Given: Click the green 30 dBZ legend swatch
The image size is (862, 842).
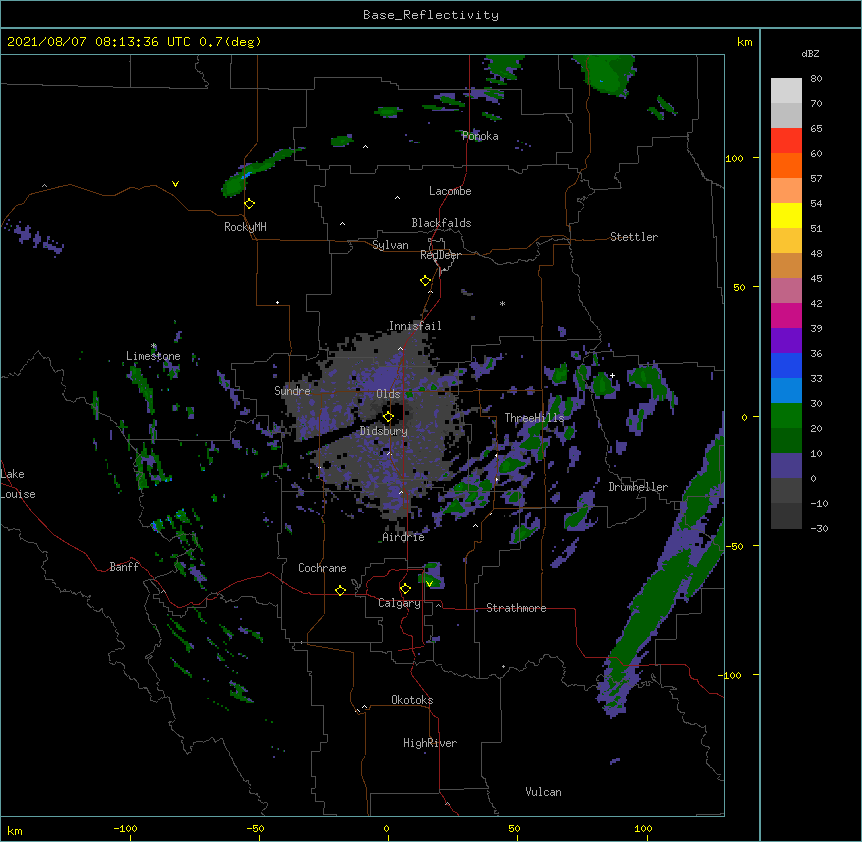Looking at the screenshot, I should (x=786, y=416).
